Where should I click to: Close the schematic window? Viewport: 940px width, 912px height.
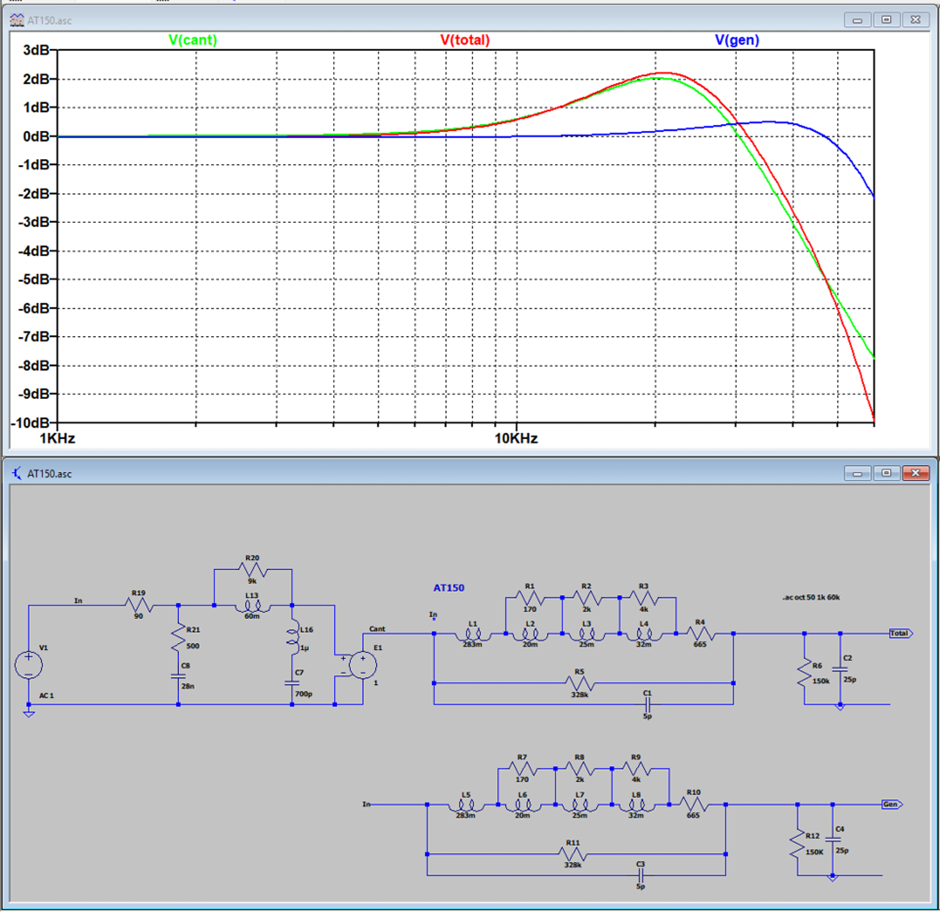tap(915, 473)
